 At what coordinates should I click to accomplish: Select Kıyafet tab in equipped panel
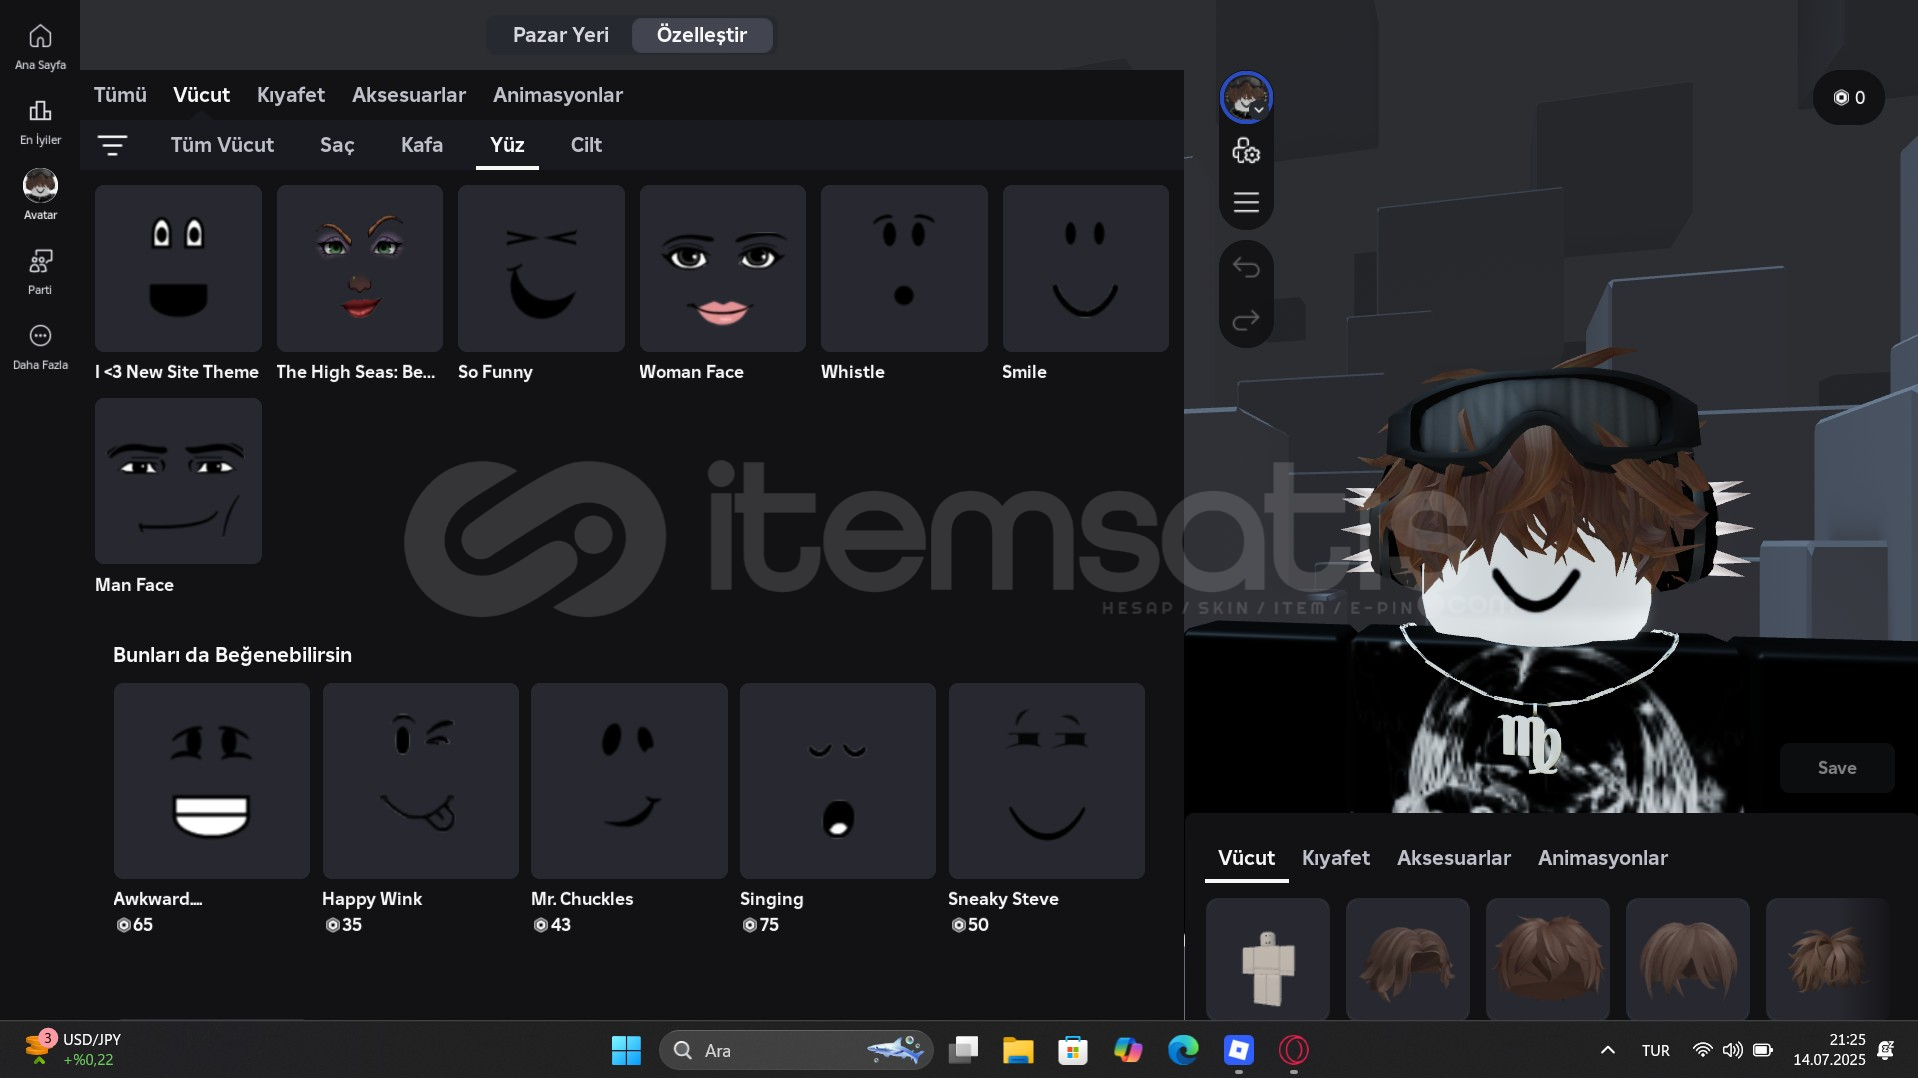pos(1336,858)
